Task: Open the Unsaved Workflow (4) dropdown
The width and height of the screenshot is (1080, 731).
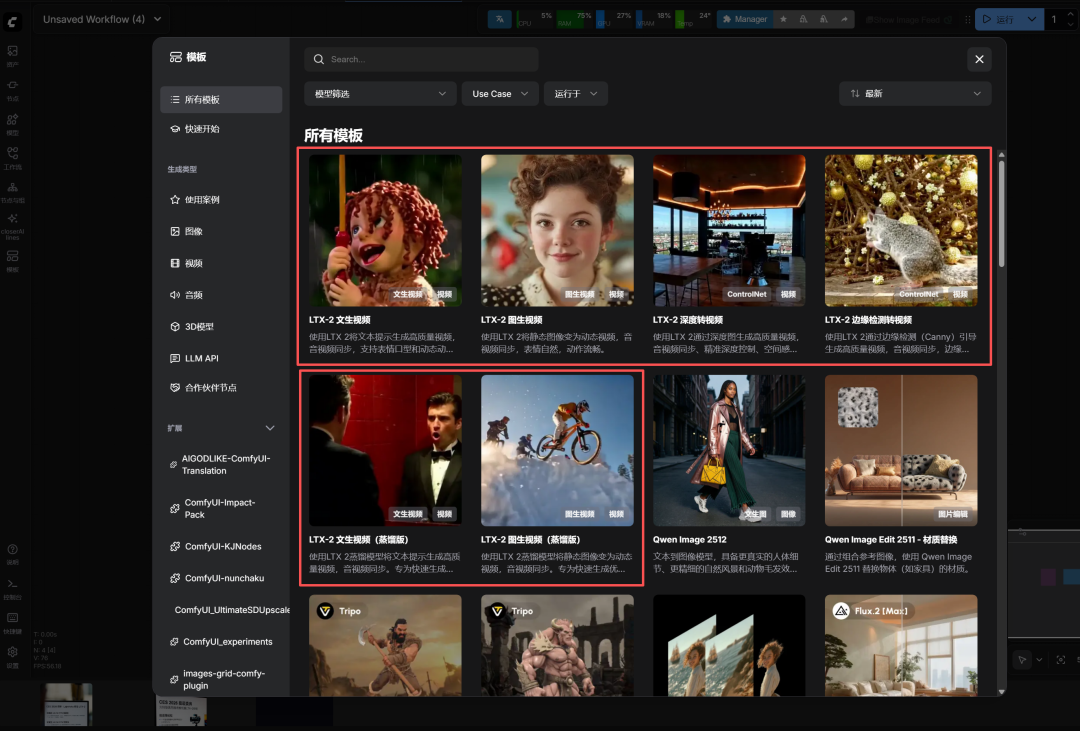Action: point(102,19)
